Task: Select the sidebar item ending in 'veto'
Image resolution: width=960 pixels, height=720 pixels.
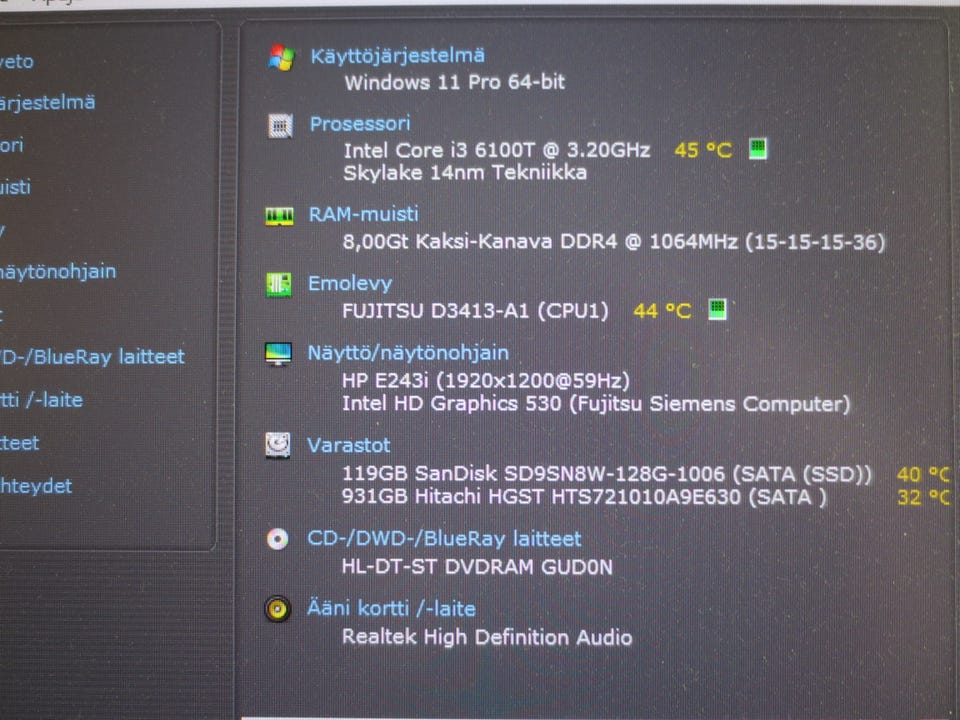Action: tap(17, 62)
